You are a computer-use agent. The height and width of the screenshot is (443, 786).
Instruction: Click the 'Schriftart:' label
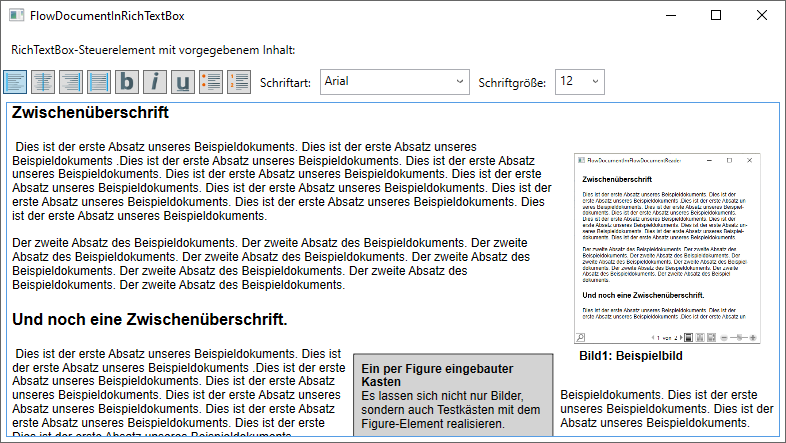[x=285, y=83]
